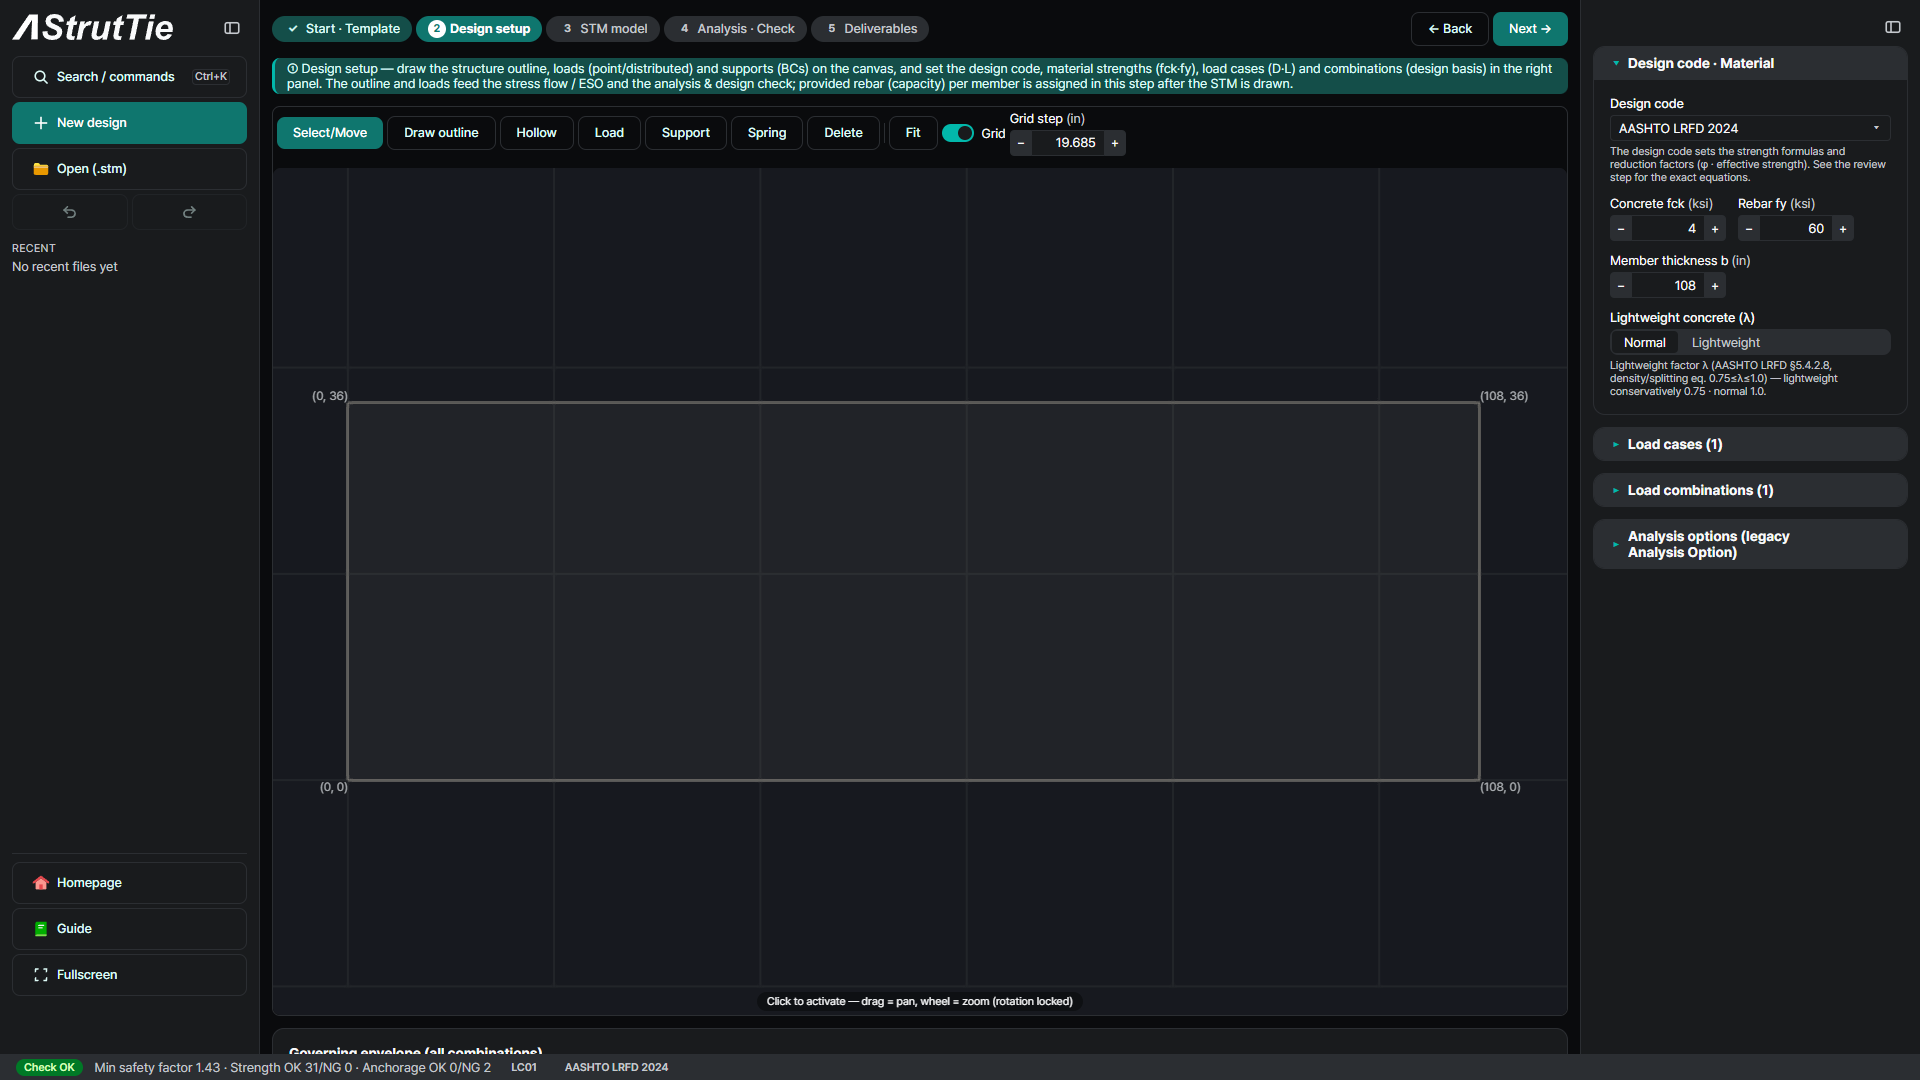Expand Analysis options section
This screenshot has width=1920, height=1080.
pos(1750,545)
